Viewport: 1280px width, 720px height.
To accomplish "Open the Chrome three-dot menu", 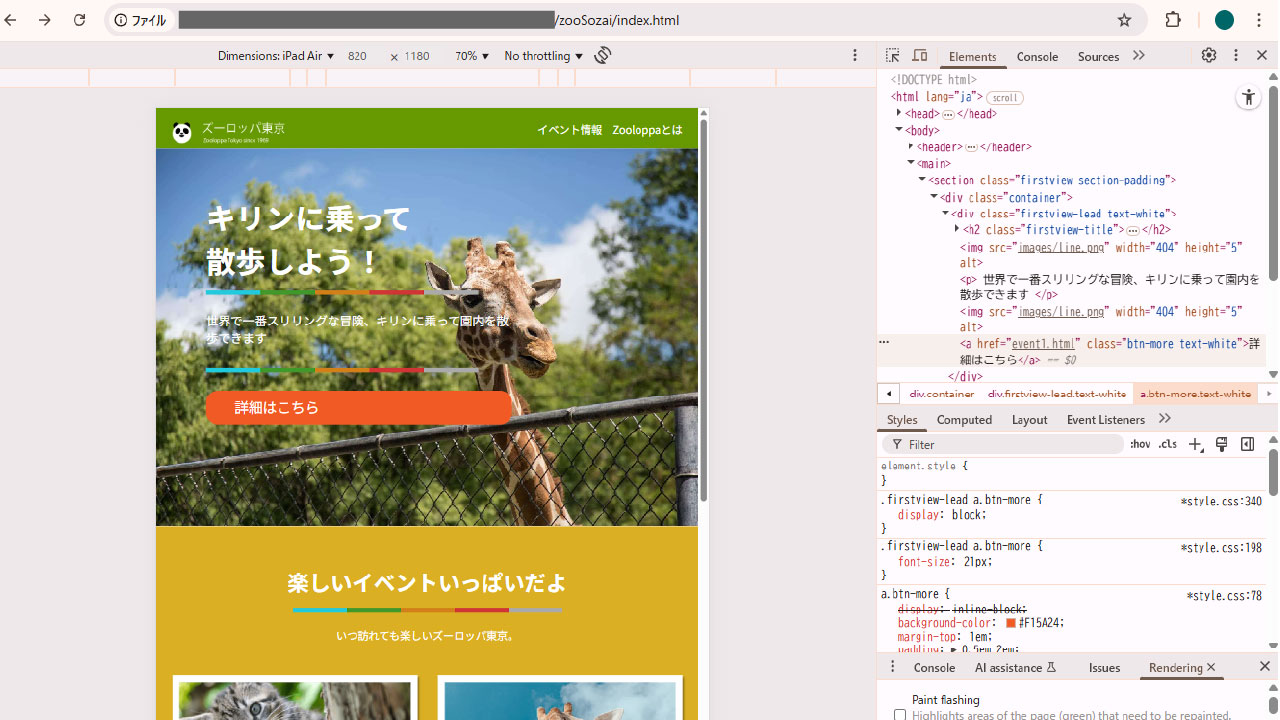I will (1259, 20).
